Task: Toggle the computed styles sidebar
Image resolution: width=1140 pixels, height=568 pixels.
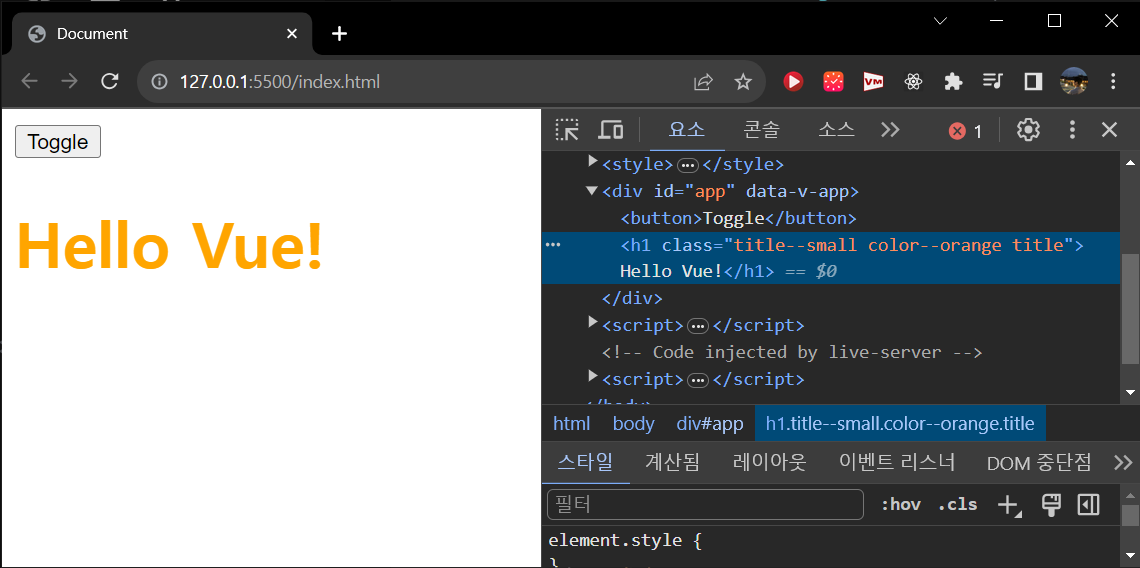Action: (1088, 505)
